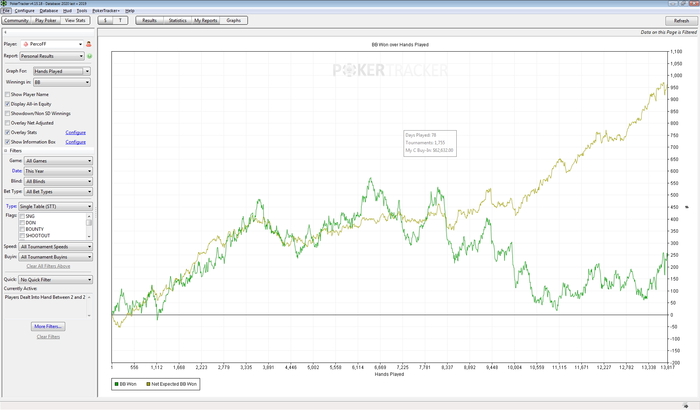The image size is (700, 410).
Task: Uncheck Display All-in Equity
Action: point(8,103)
